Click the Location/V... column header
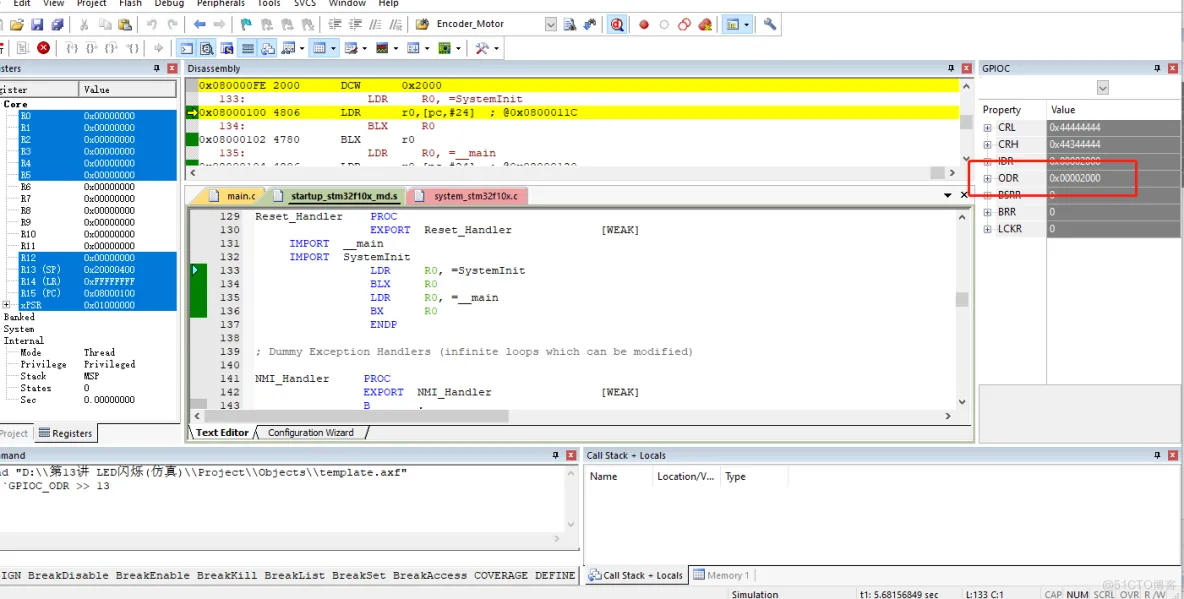The height and width of the screenshot is (599, 1184). coord(686,477)
